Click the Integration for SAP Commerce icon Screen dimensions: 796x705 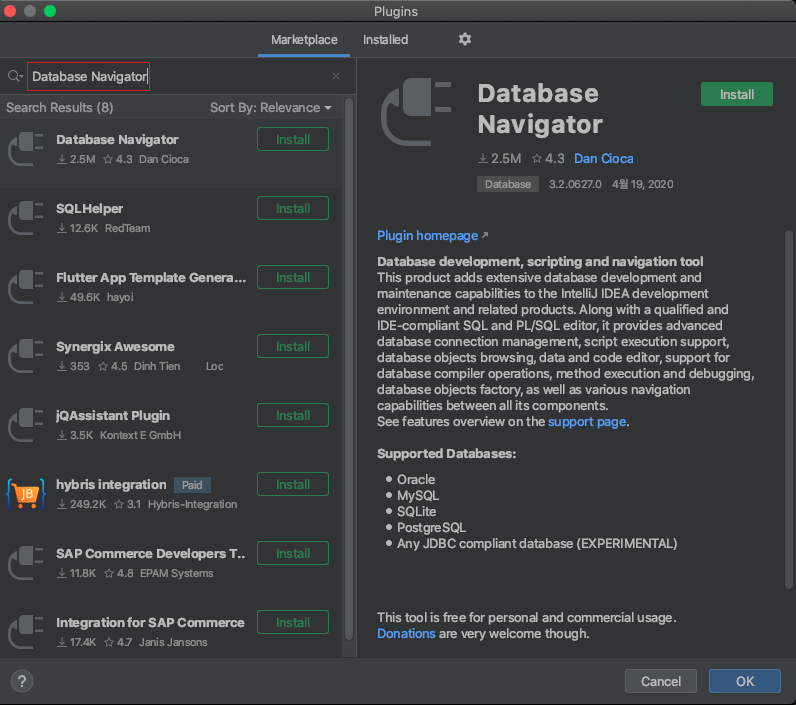coord(25,632)
